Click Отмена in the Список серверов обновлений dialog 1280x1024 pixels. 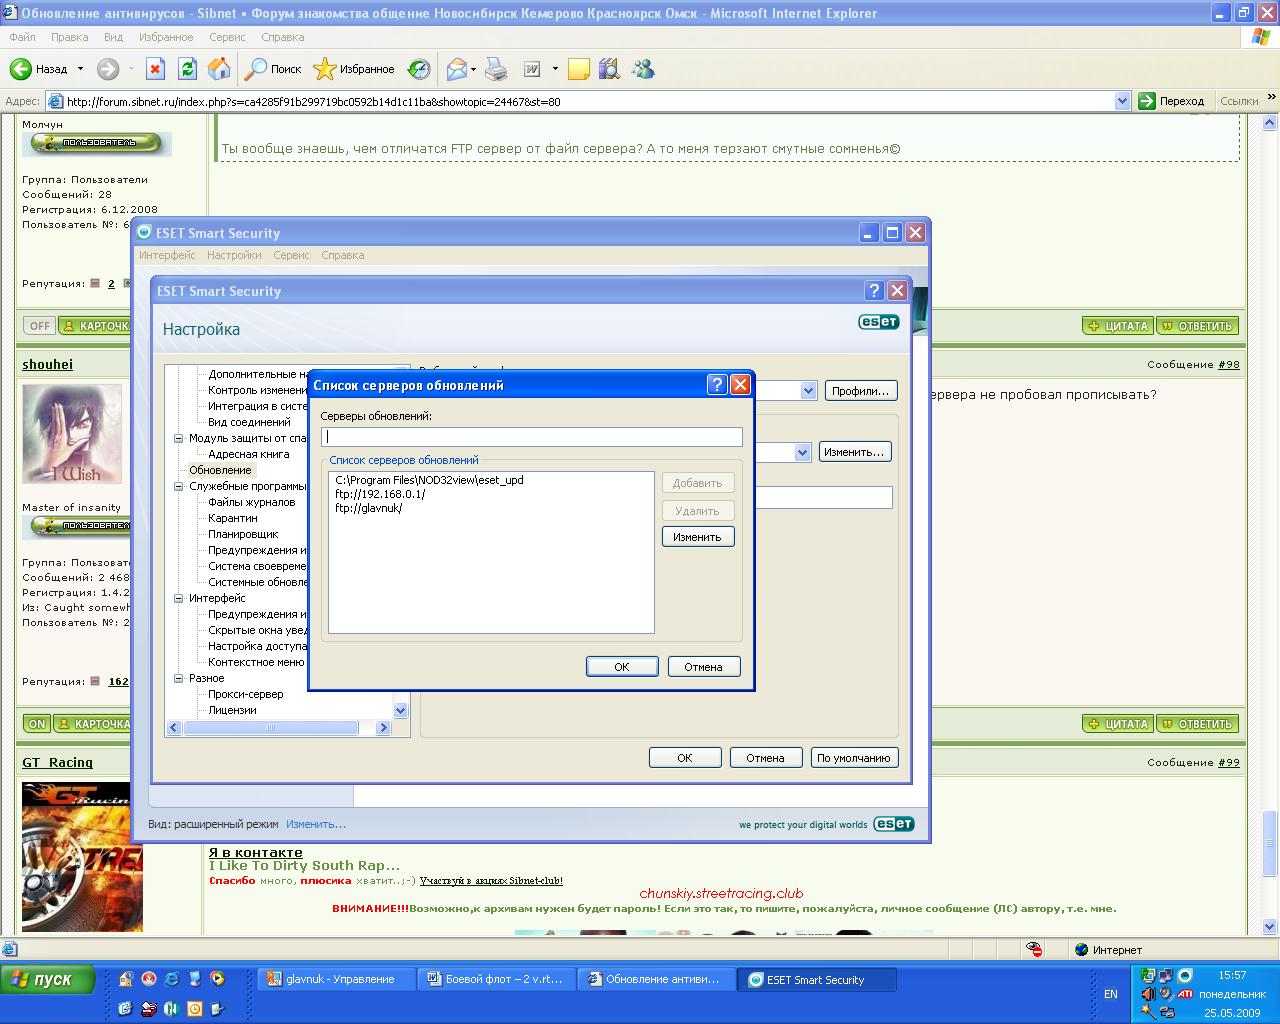click(x=703, y=667)
